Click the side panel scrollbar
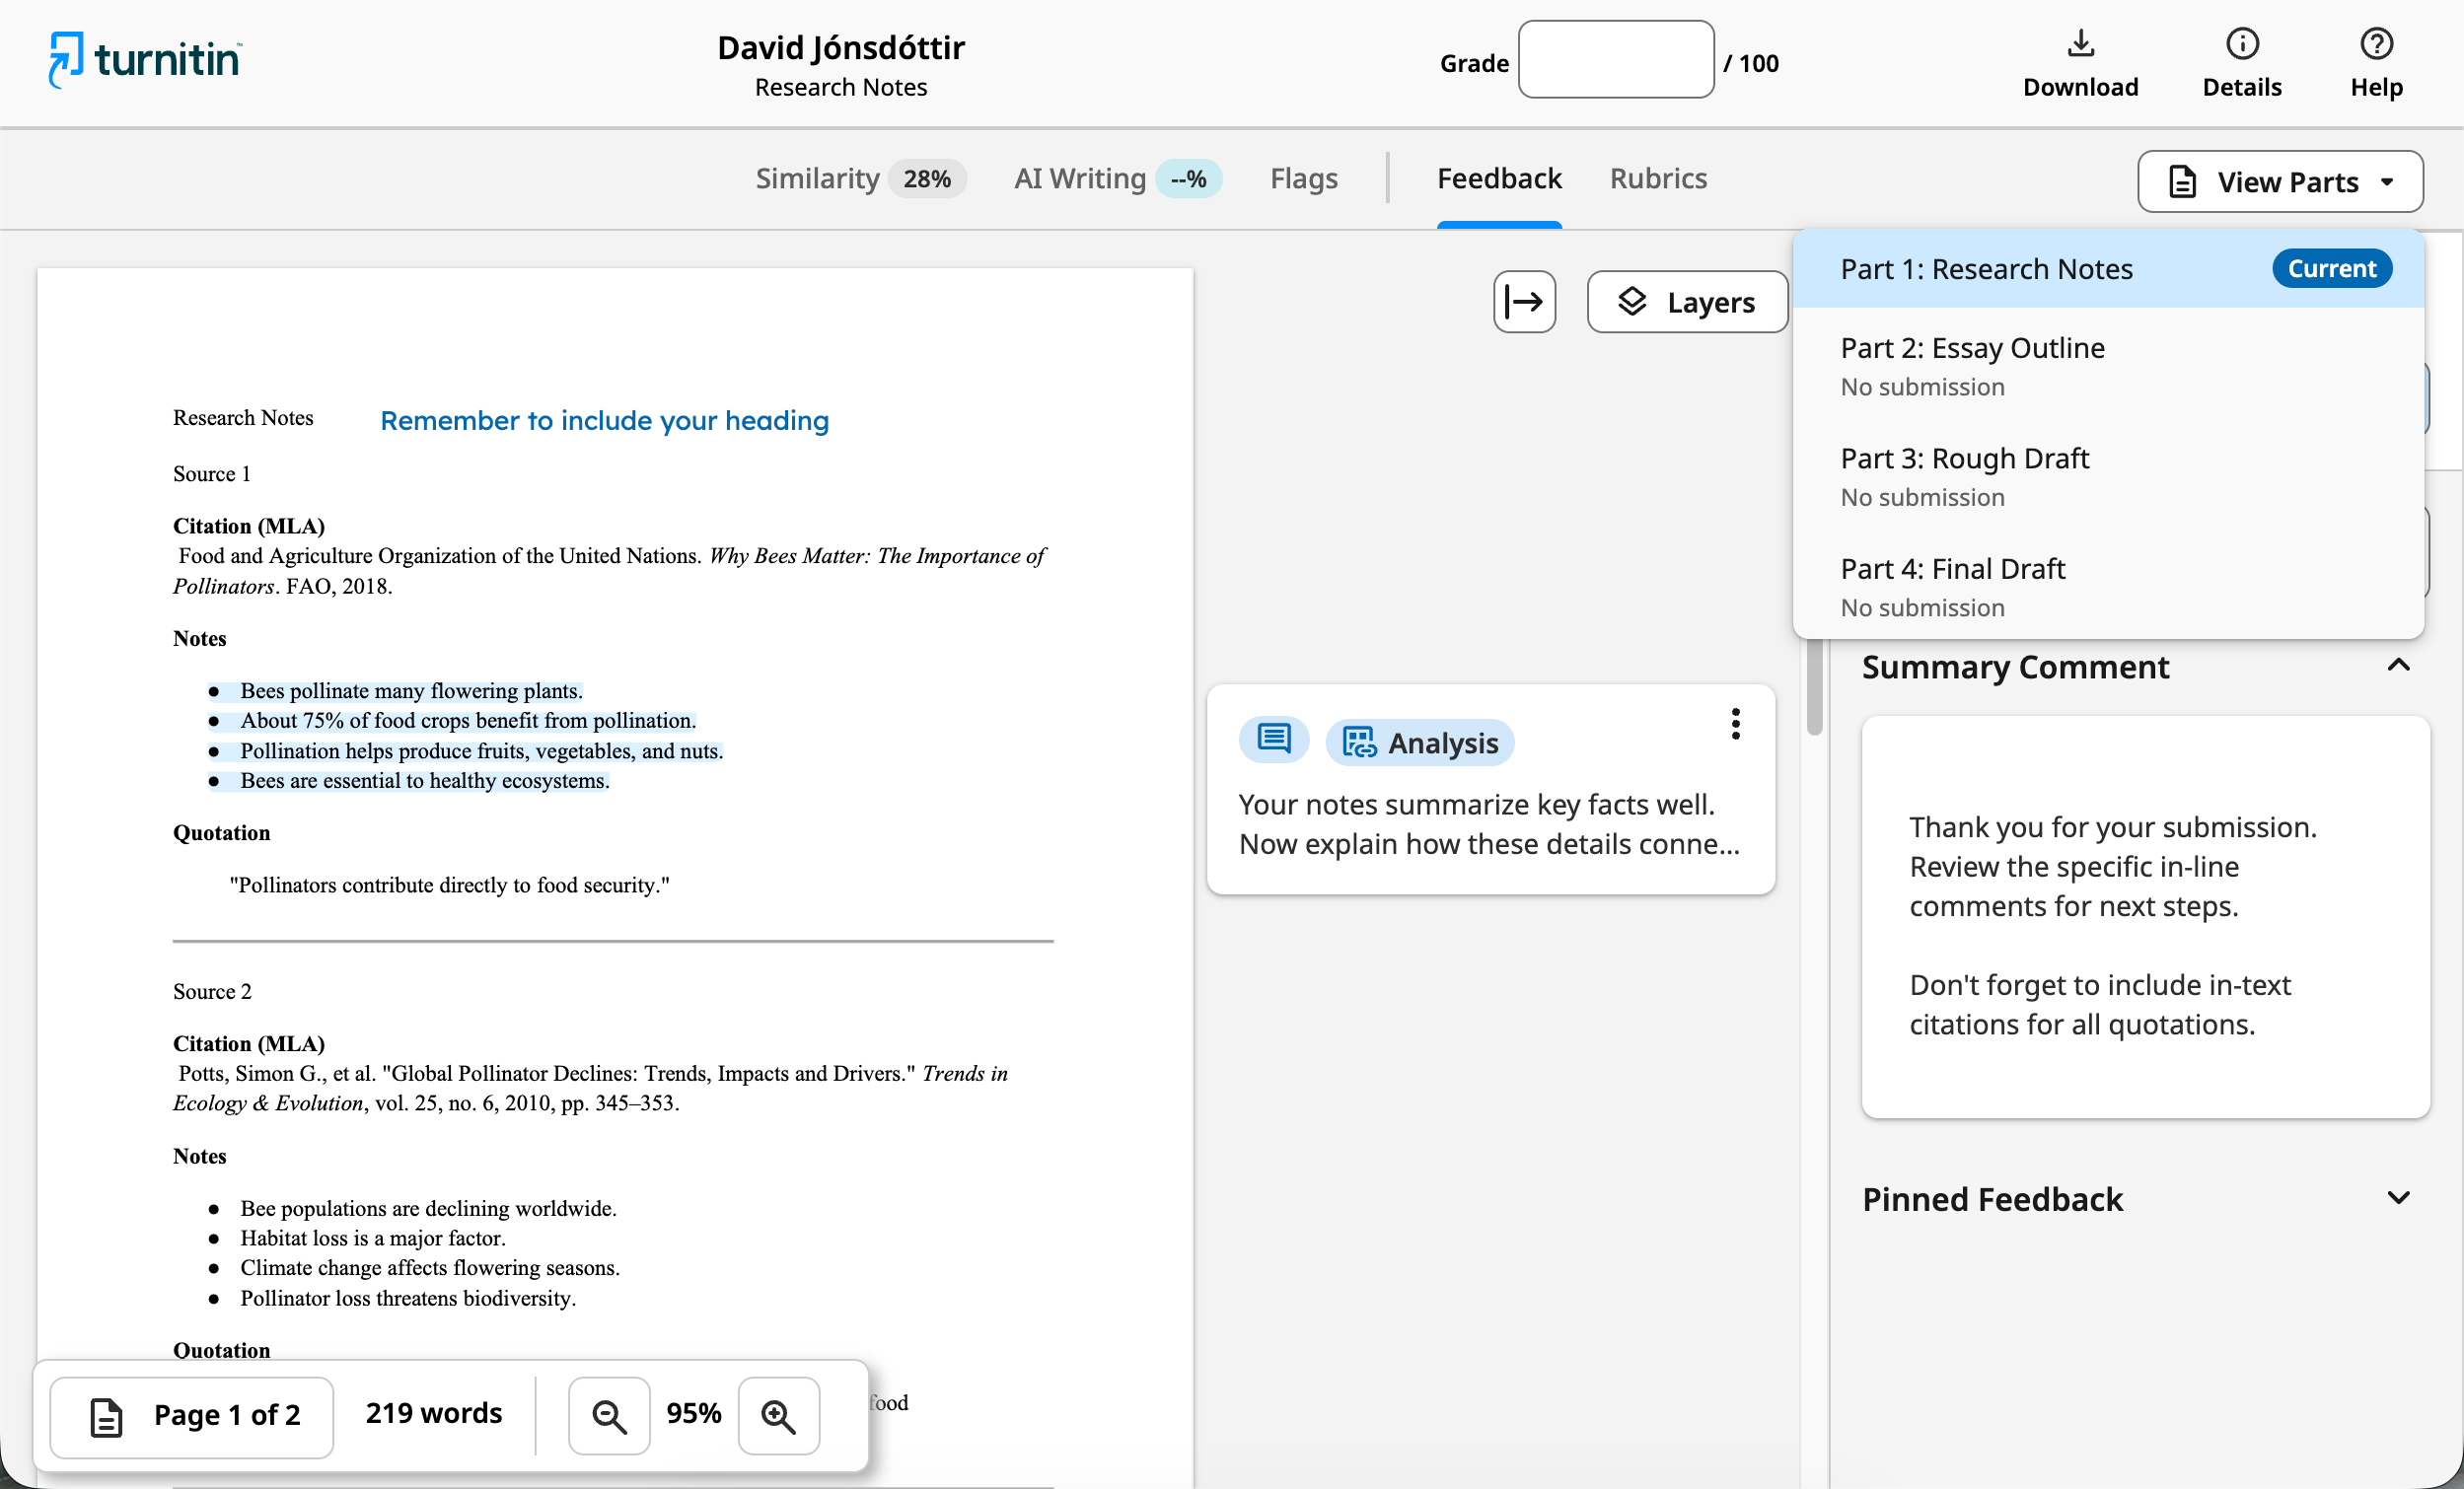2464x1489 pixels. 1814,688
